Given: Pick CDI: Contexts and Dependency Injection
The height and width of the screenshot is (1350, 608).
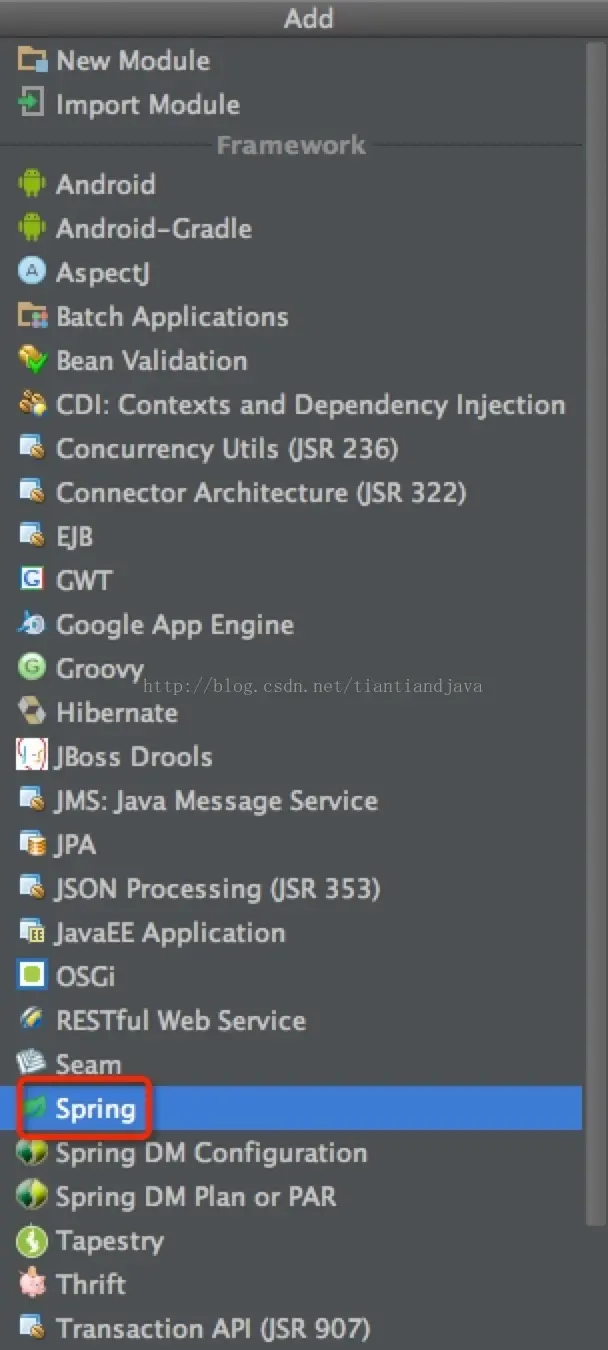Looking at the screenshot, I should coord(291,404).
